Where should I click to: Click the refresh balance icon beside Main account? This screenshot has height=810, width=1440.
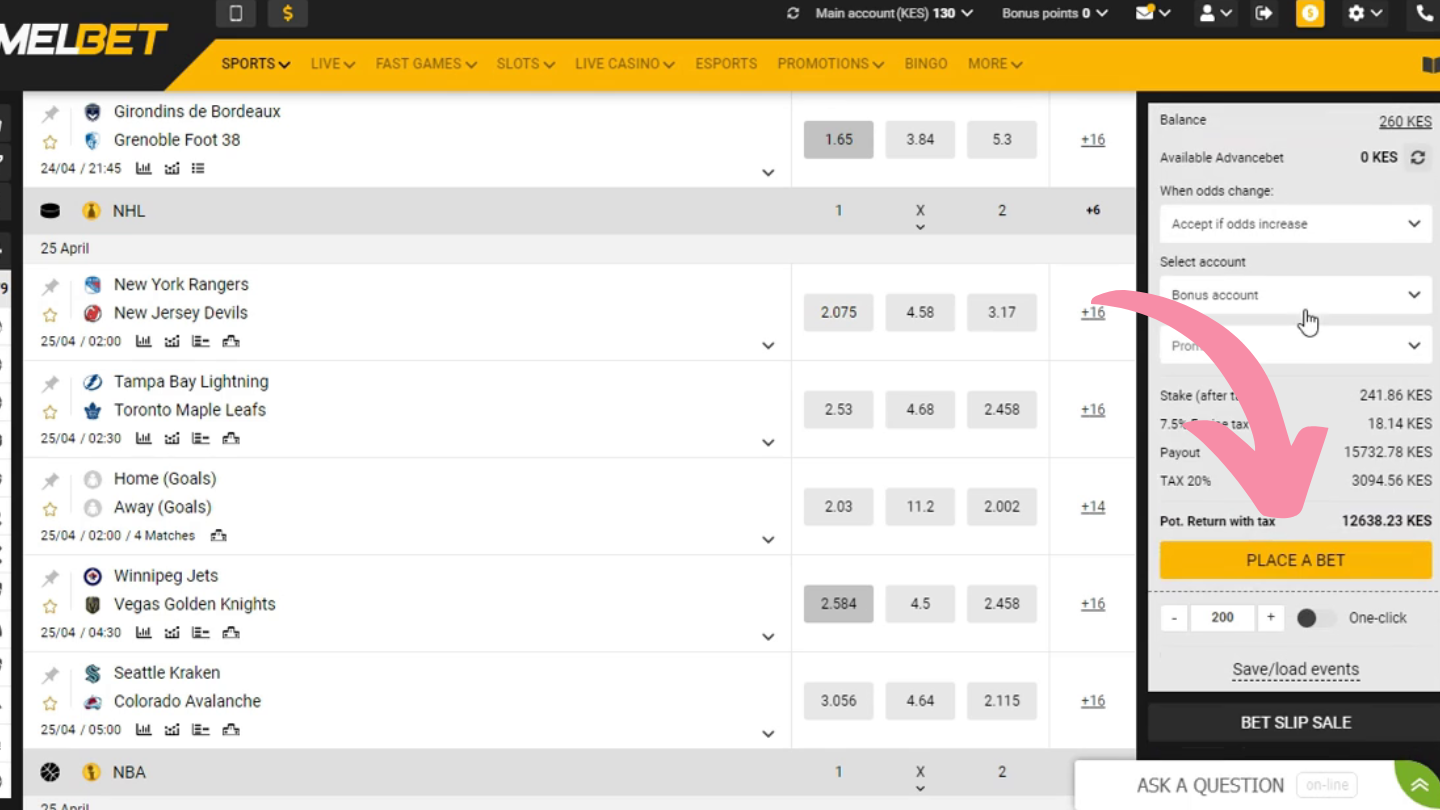click(x=794, y=13)
